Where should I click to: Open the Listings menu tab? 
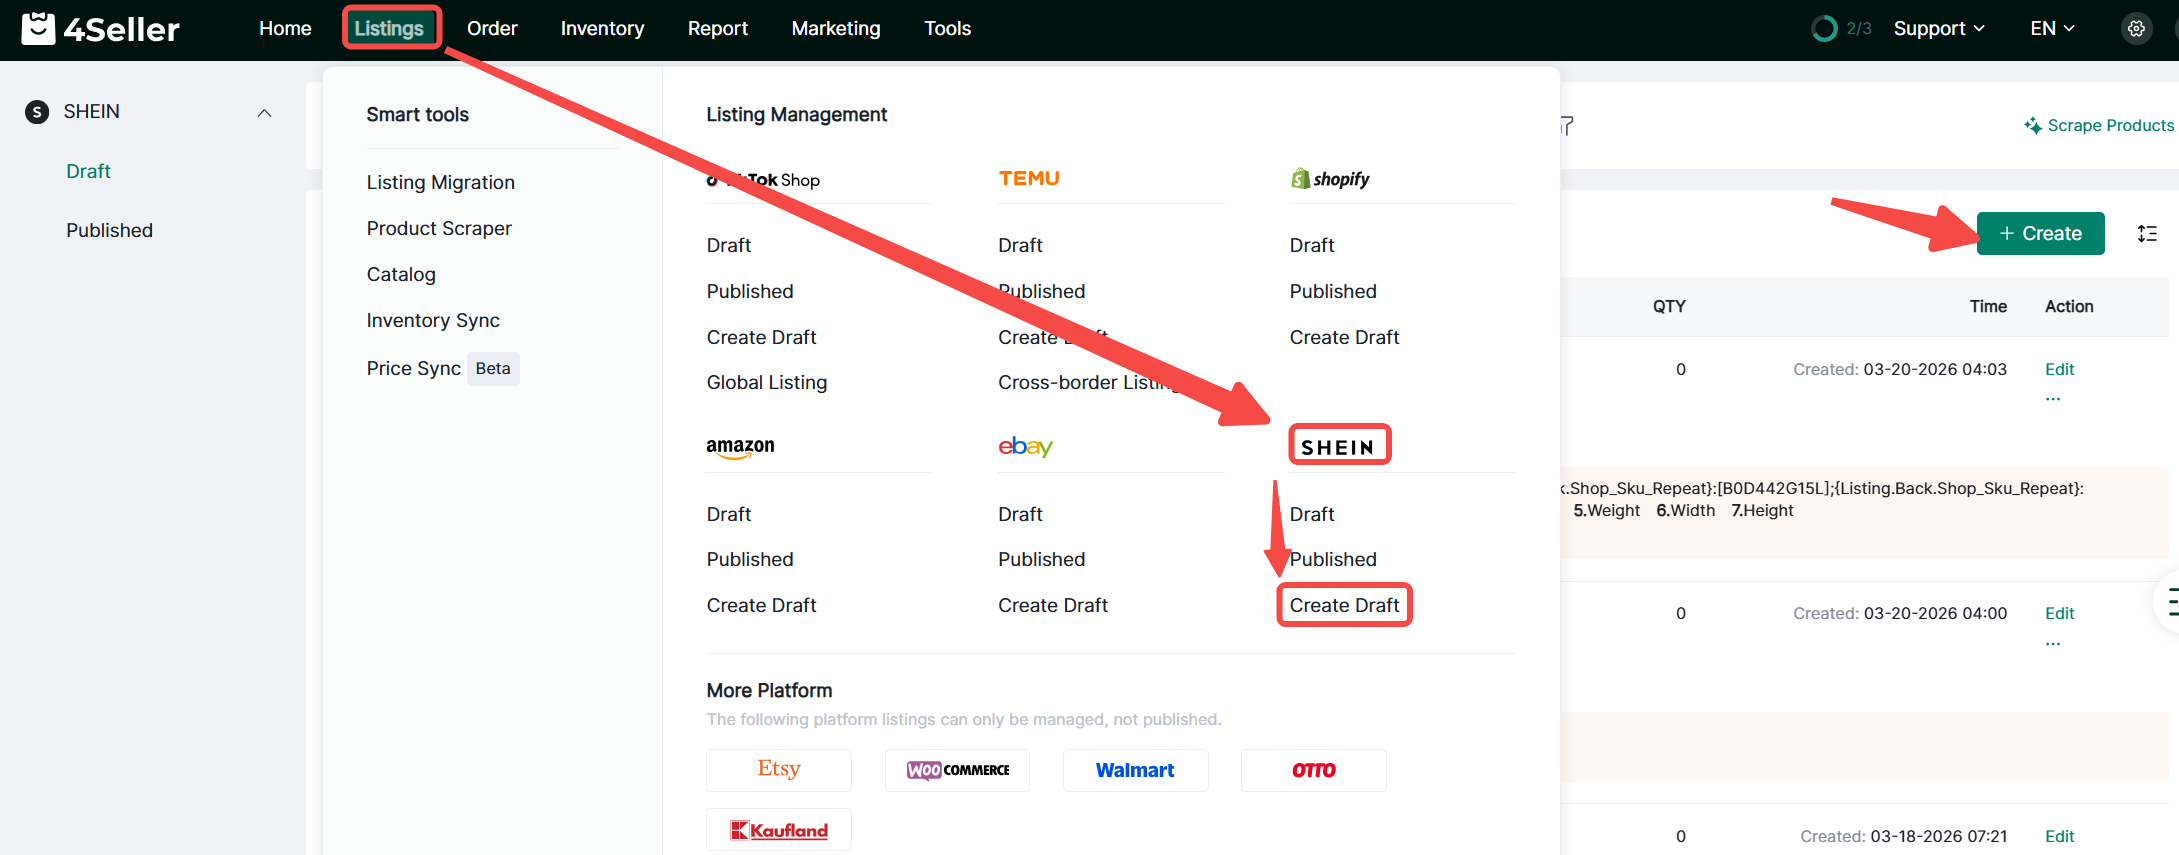click(389, 28)
